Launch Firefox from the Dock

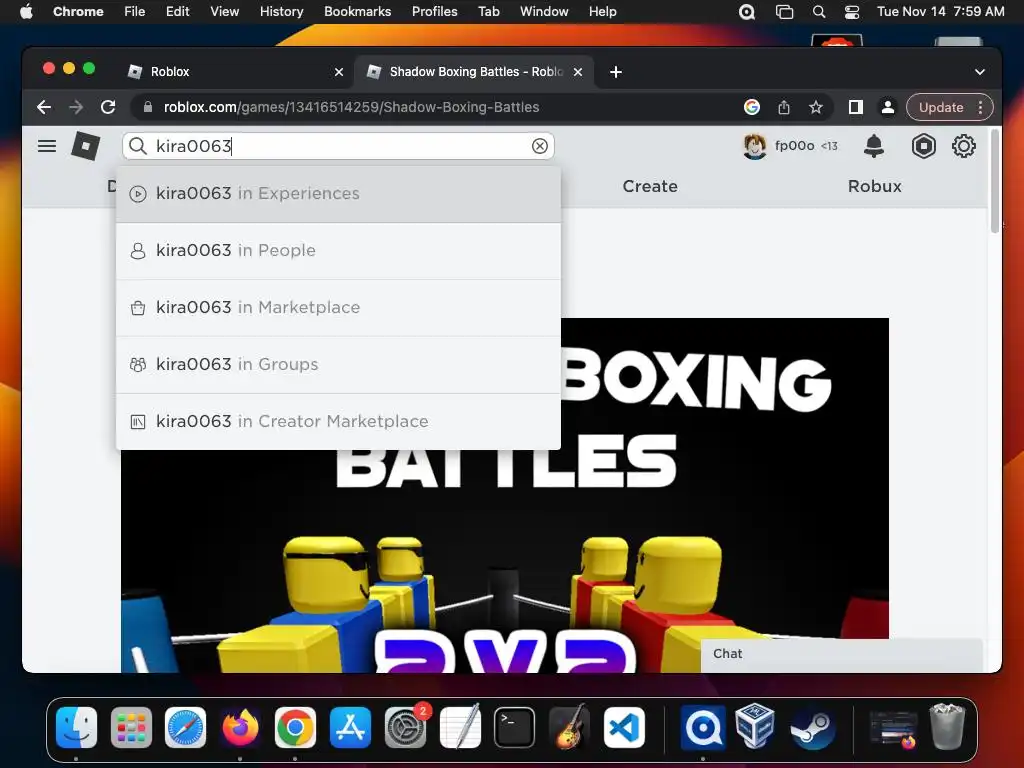[240, 728]
